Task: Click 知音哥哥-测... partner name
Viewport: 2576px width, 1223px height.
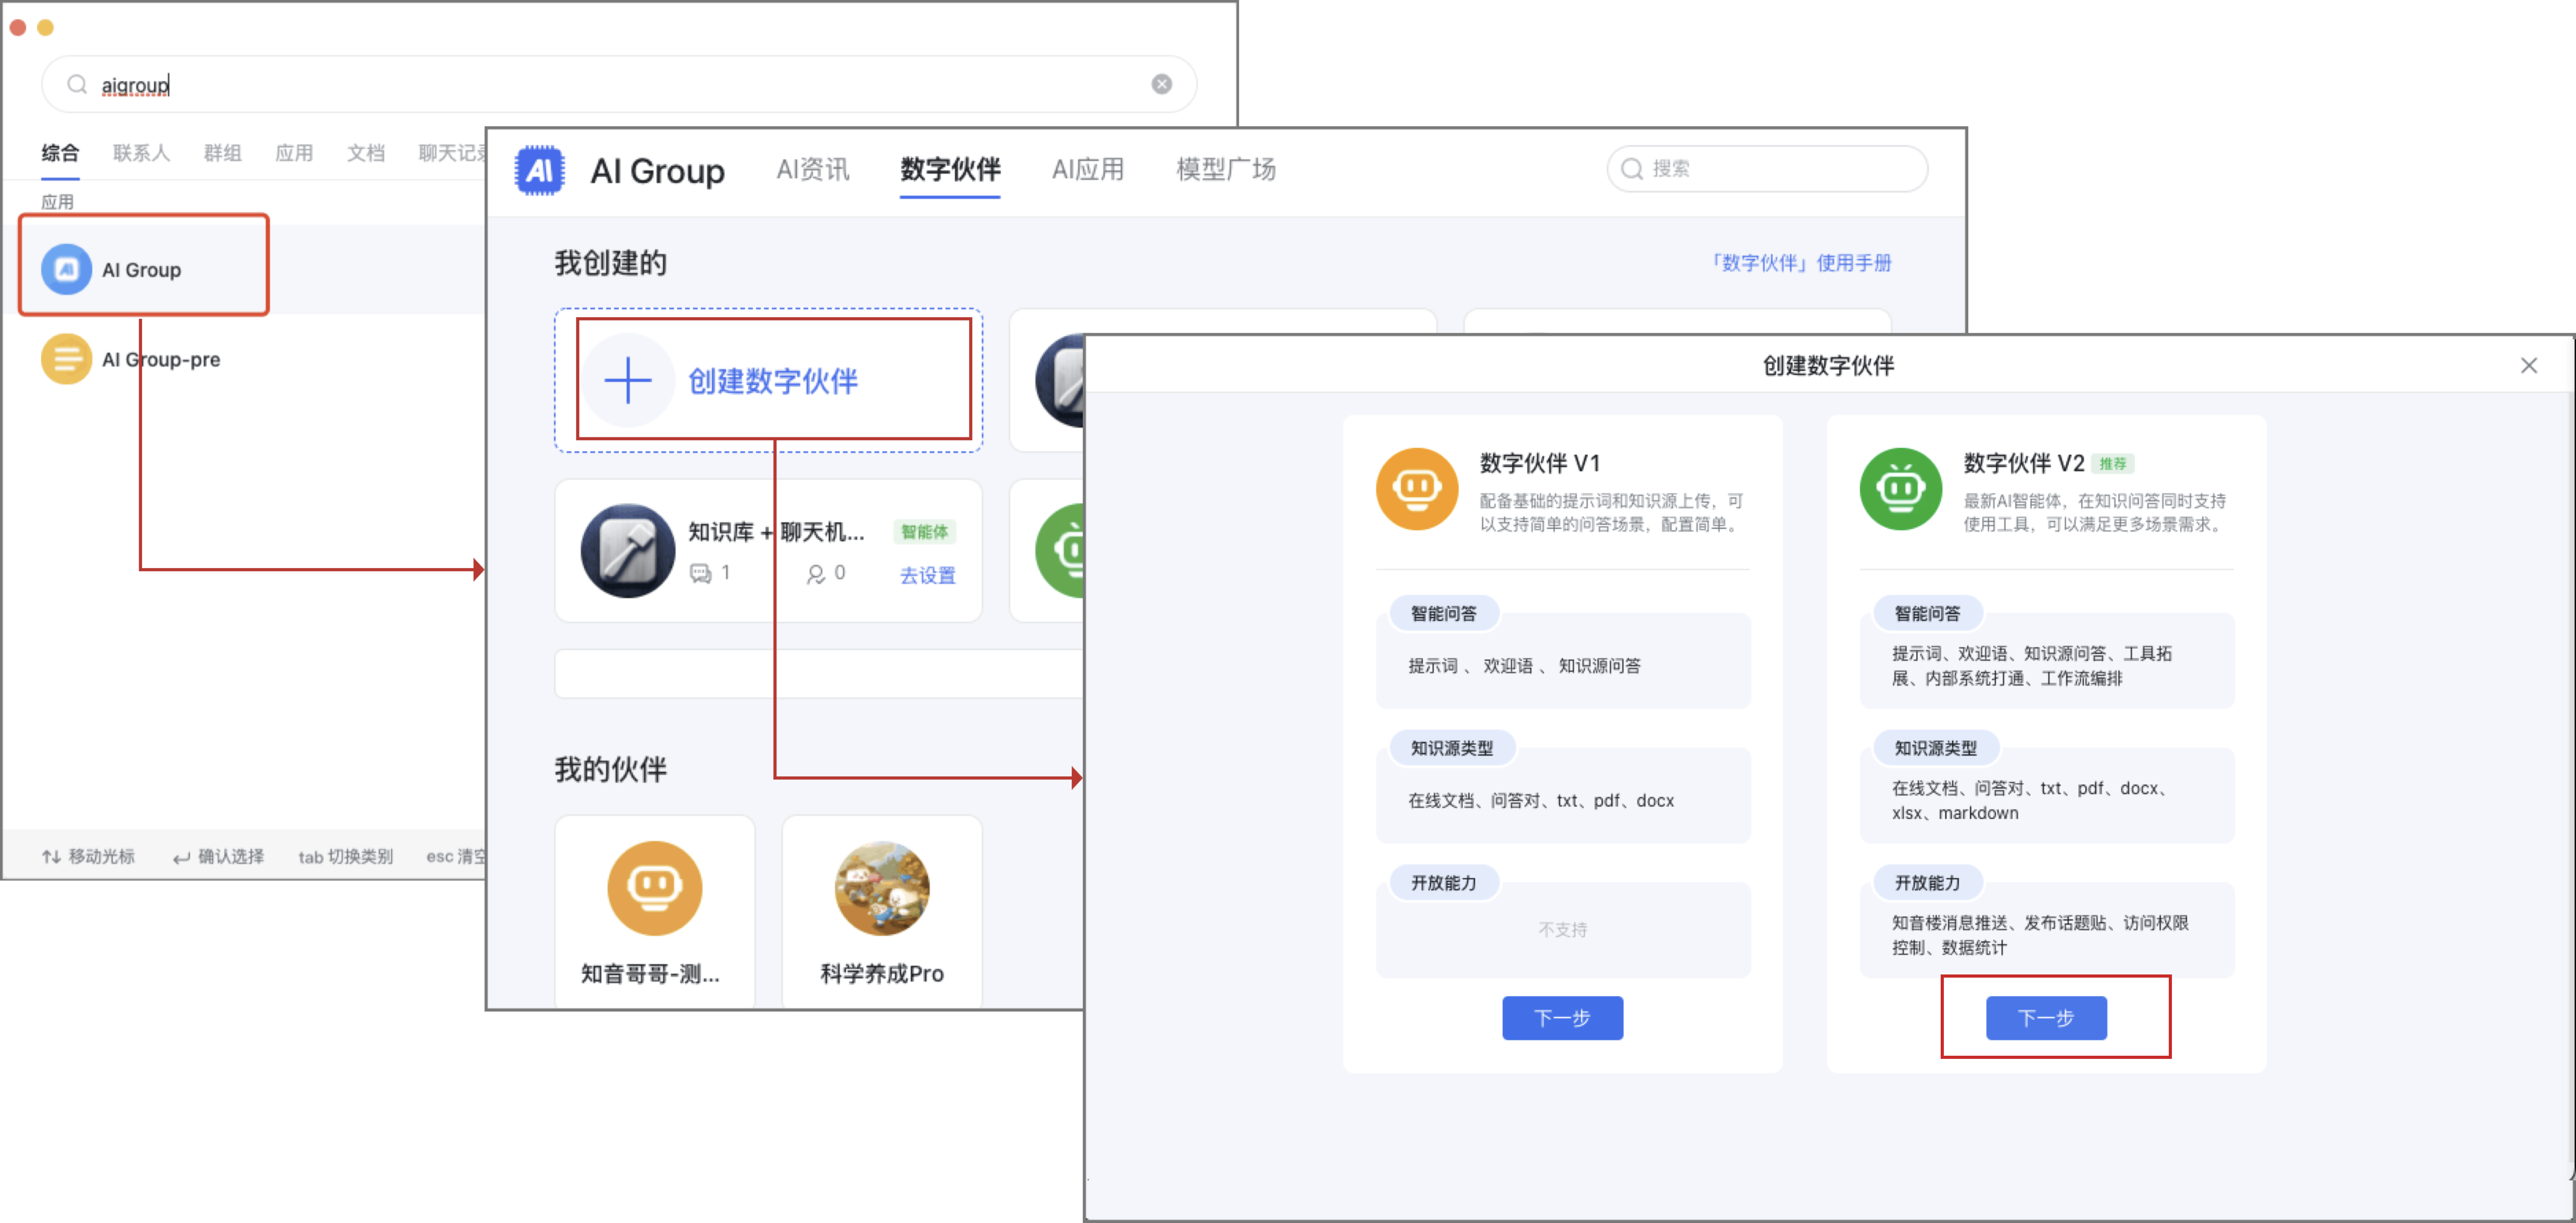Action: [x=651, y=974]
